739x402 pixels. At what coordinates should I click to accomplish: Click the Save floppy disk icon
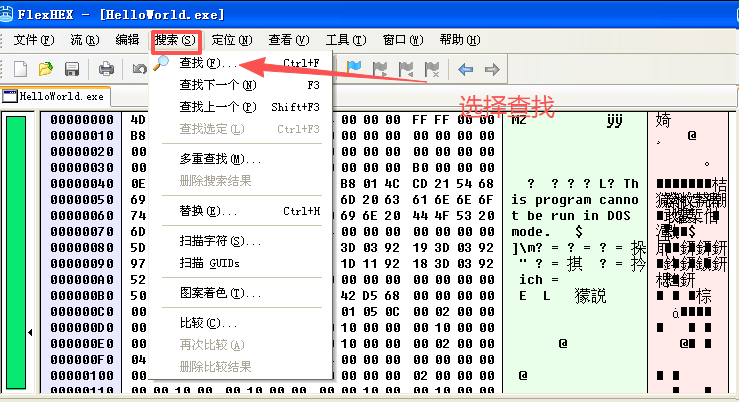click(72, 69)
